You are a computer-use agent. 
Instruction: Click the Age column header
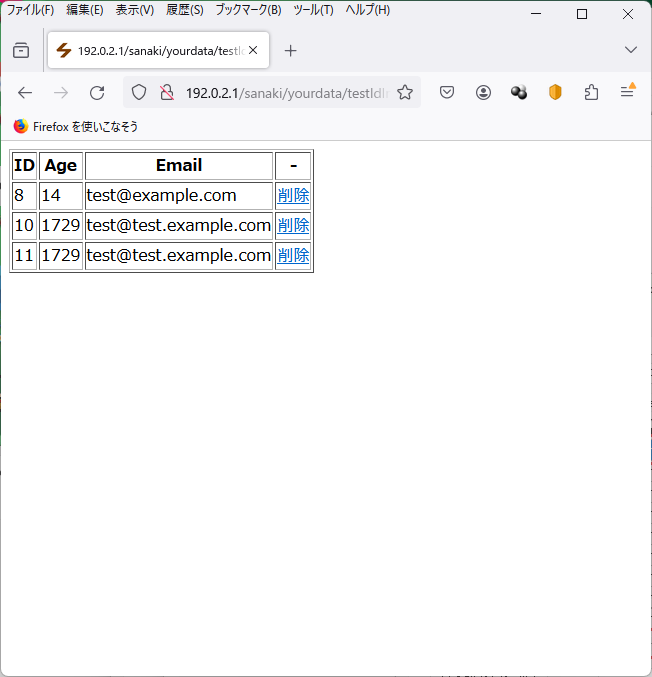point(61,165)
